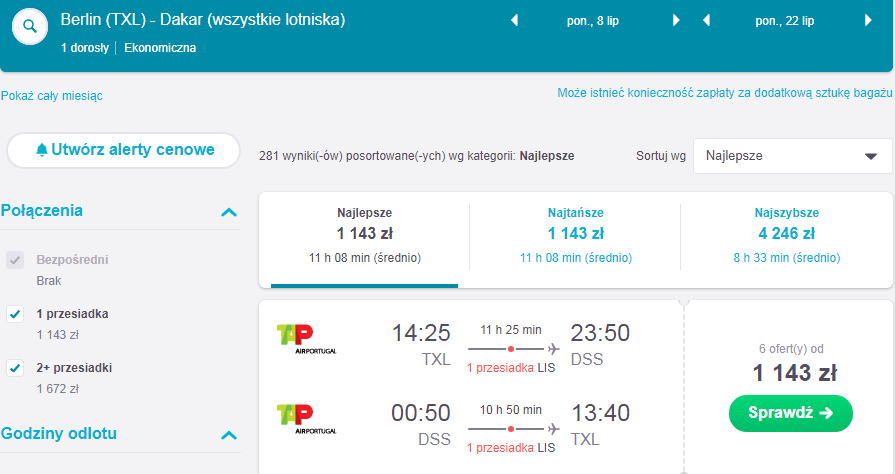Click the Ekonomiczna cabin class text

(160, 48)
